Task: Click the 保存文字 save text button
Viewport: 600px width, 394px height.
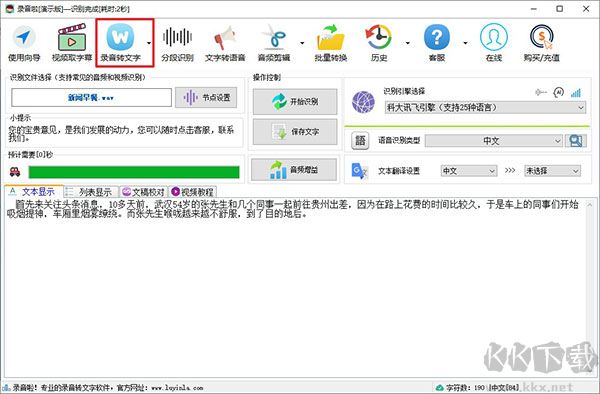Action: (x=295, y=132)
